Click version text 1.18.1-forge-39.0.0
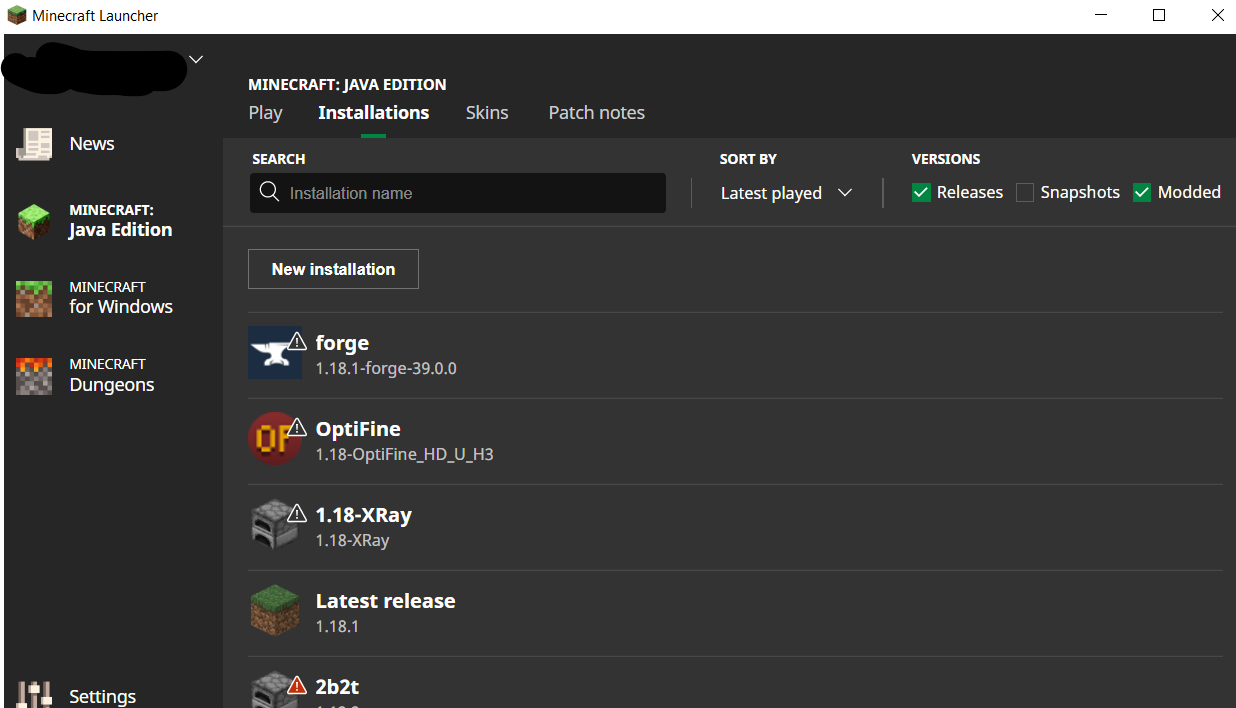Screen dimensions: 1236x708 coord(386,369)
